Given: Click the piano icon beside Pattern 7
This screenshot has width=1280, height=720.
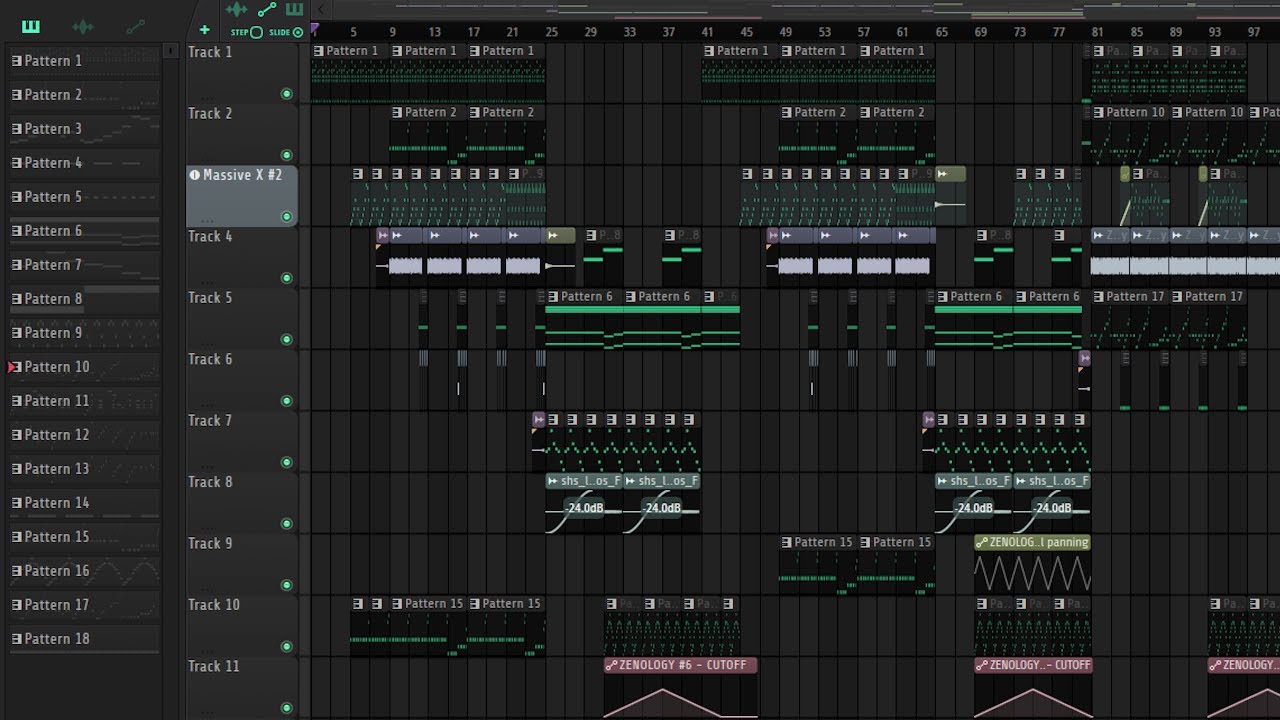Looking at the screenshot, I should (16, 265).
